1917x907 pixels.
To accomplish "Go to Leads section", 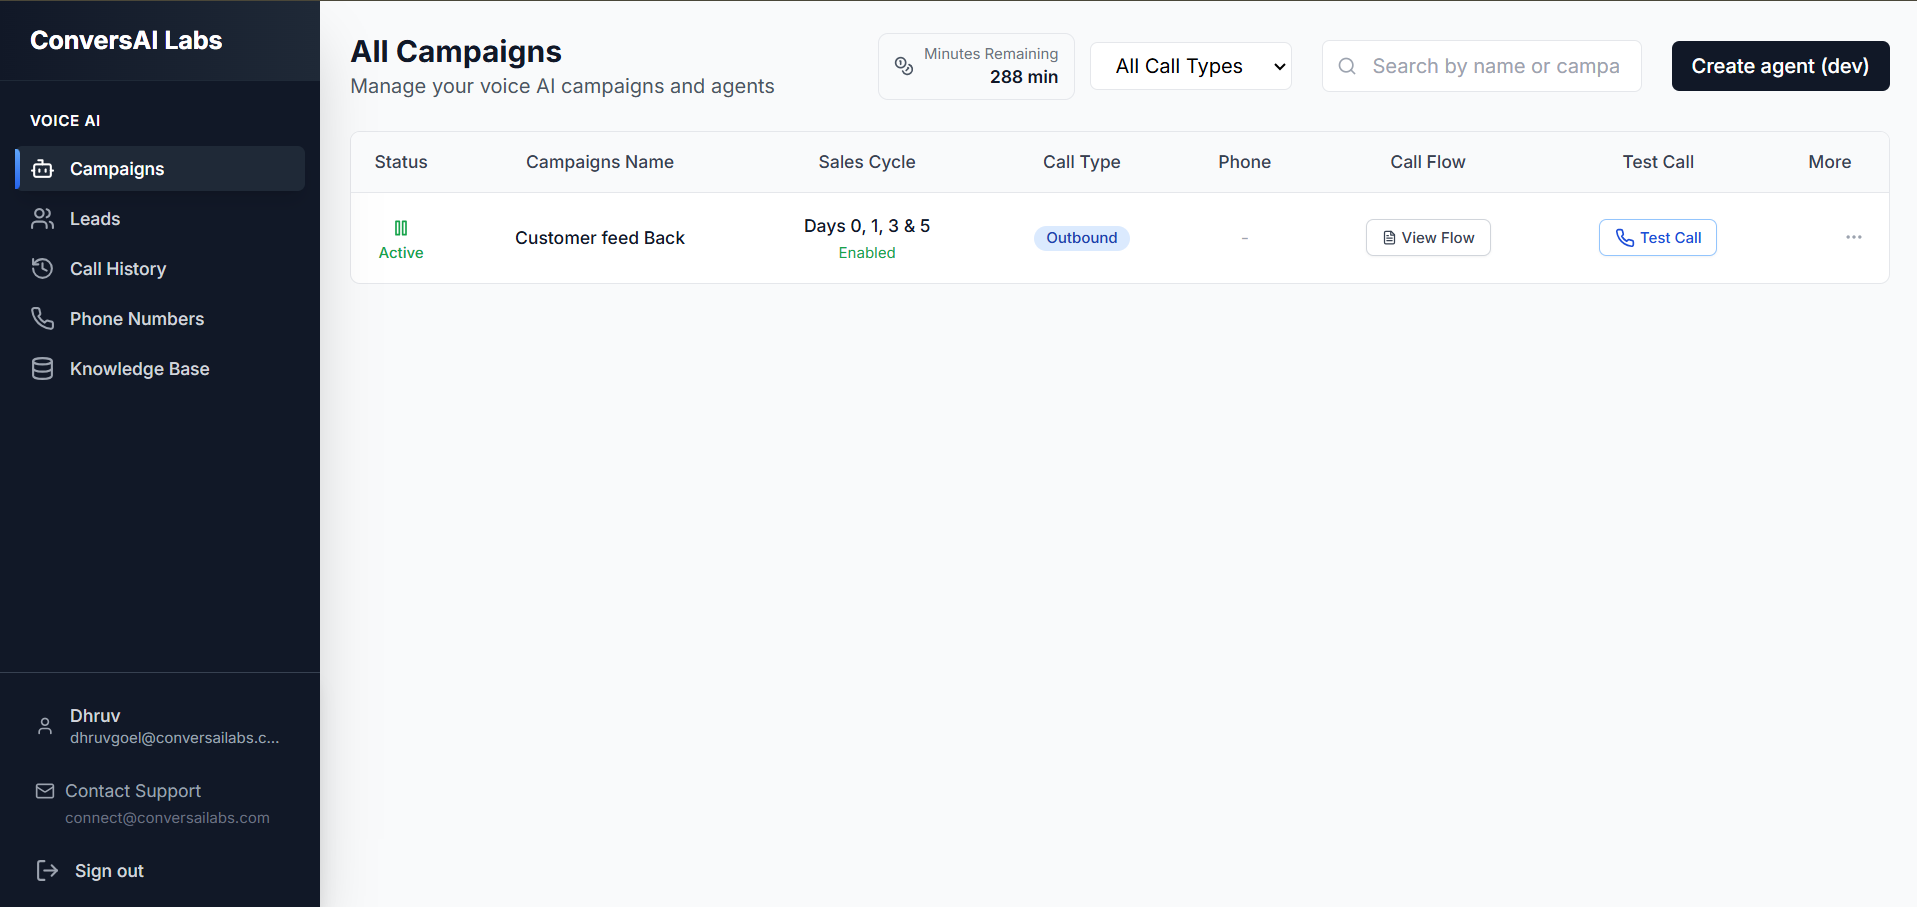I will click(160, 219).
